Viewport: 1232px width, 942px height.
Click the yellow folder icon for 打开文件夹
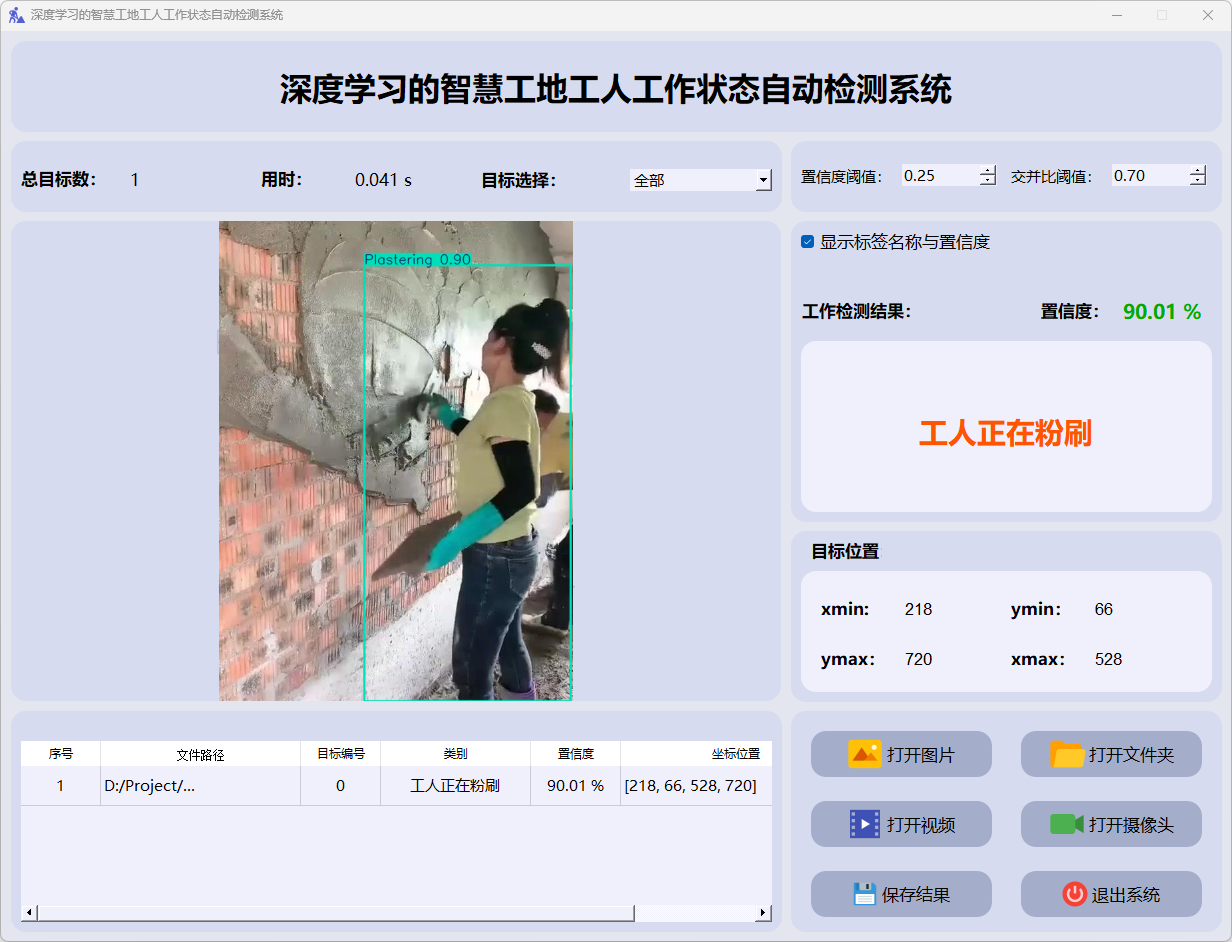coord(1067,754)
